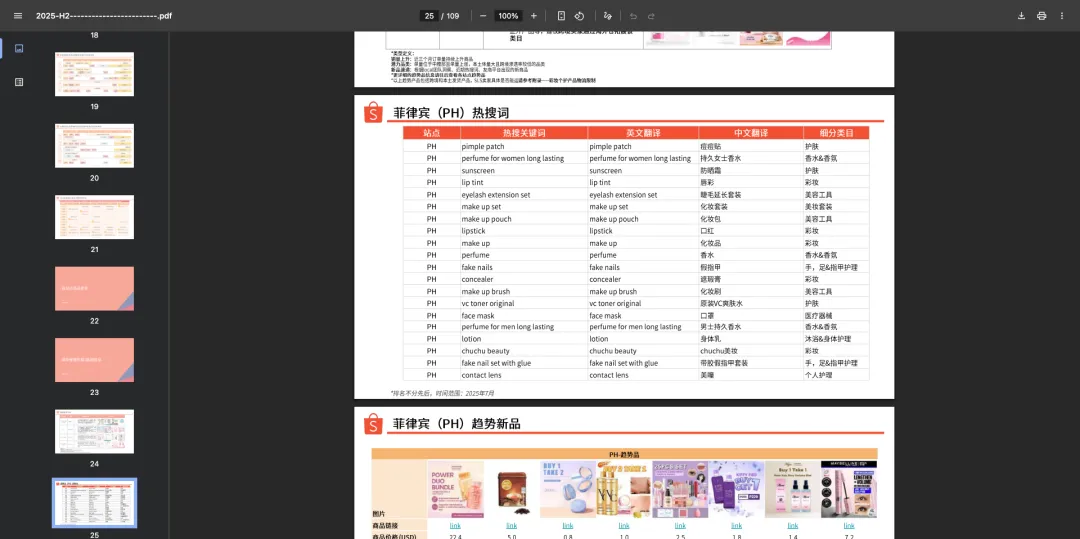Image resolution: width=1080 pixels, height=539 pixels.
Task: Select page 24 thumbnail
Action: click(x=94, y=431)
